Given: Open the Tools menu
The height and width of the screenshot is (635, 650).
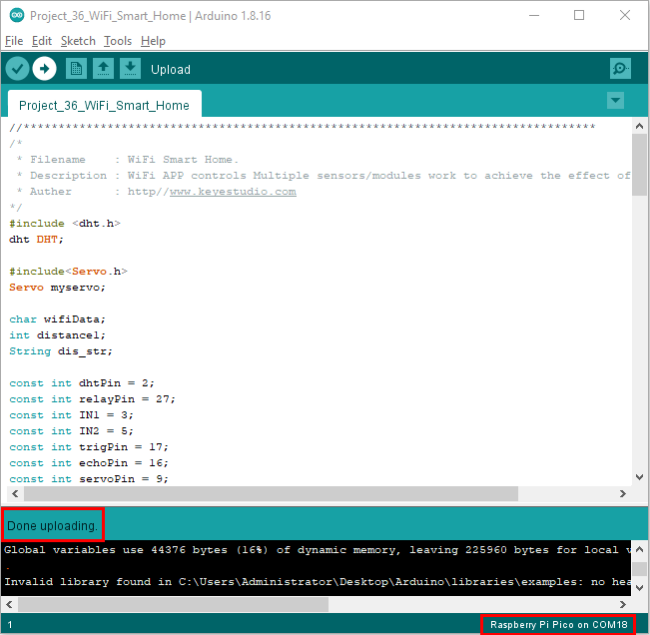Looking at the screenshot, I should (118, 41).
